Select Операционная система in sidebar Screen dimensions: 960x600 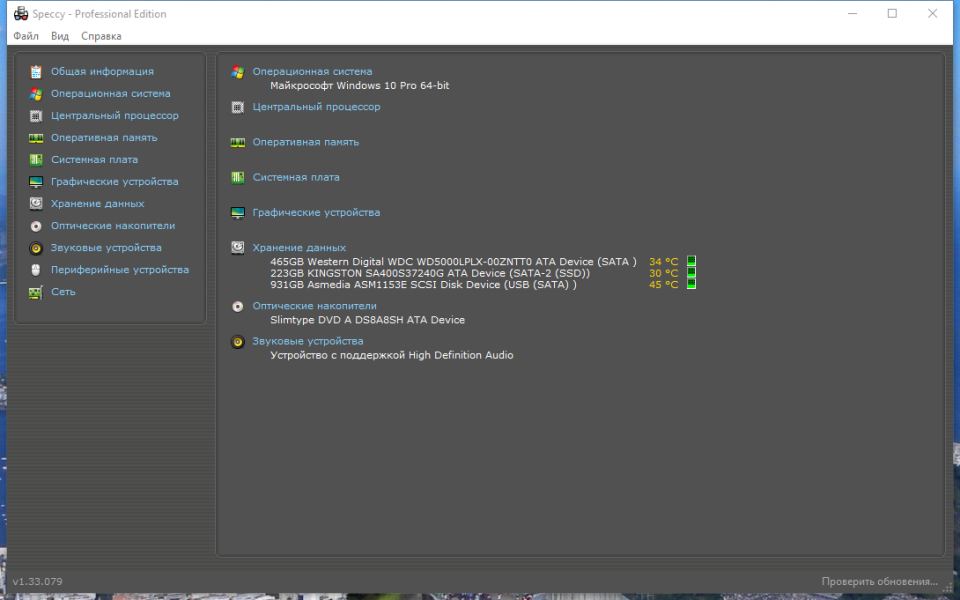click(111, 94)
